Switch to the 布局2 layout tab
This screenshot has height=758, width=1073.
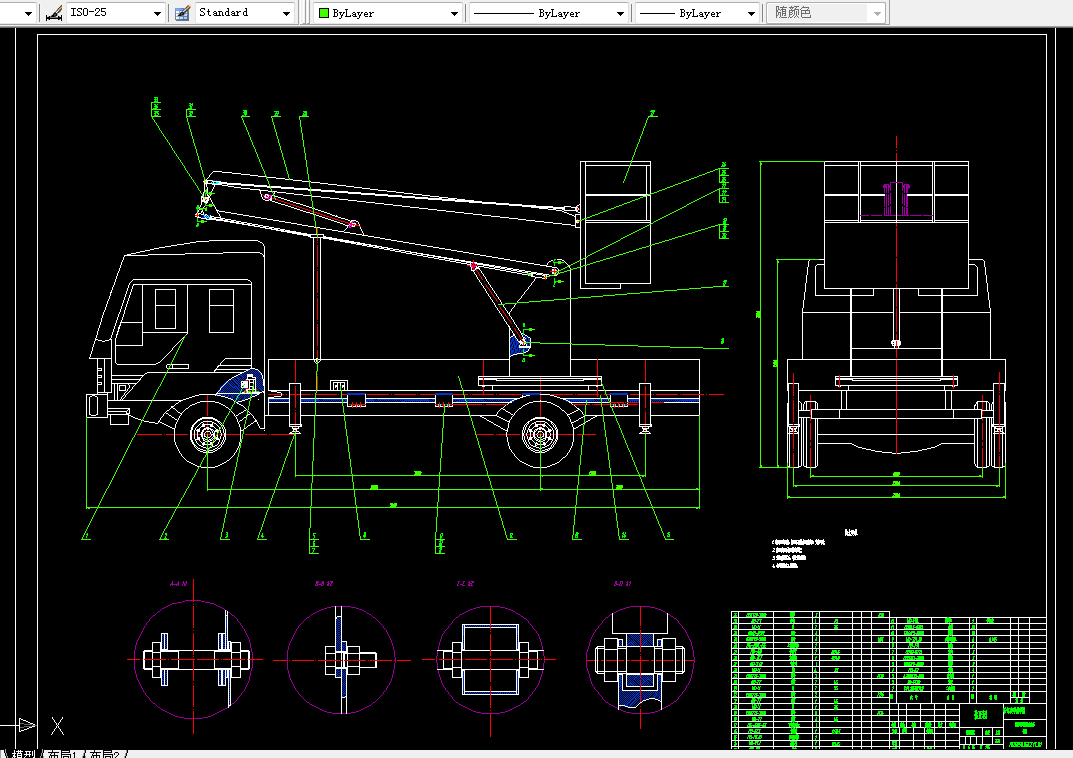coord(105,754)
